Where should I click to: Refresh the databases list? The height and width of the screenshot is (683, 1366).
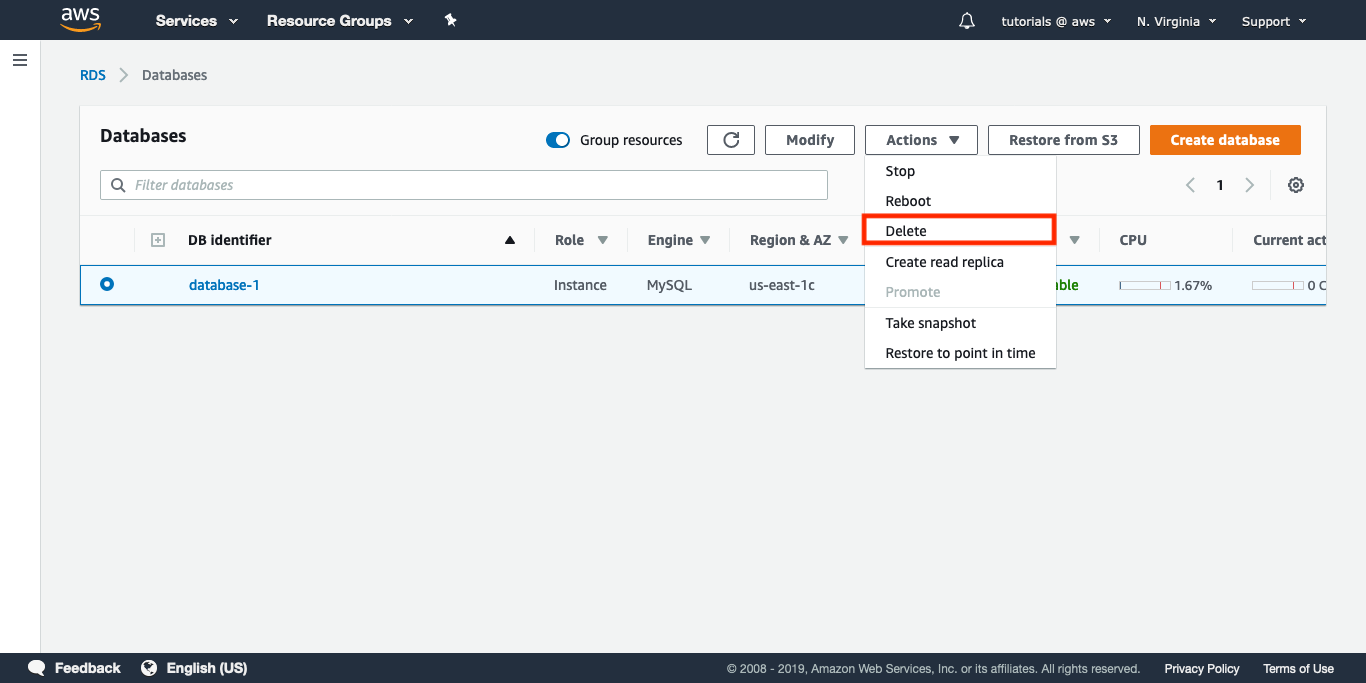731,140
